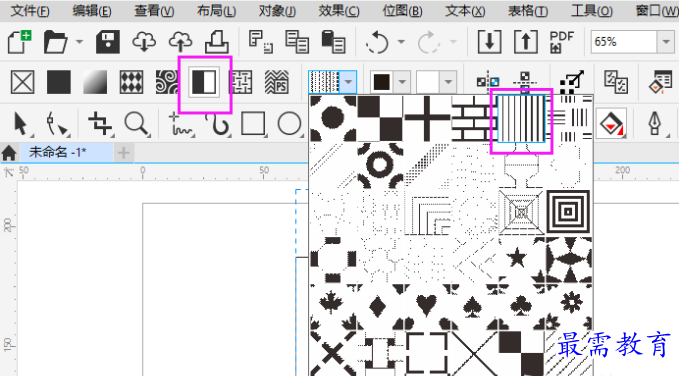679x376 pixels.
Task: Select the Two-color pattern fill option
Action: pos(204,82)
